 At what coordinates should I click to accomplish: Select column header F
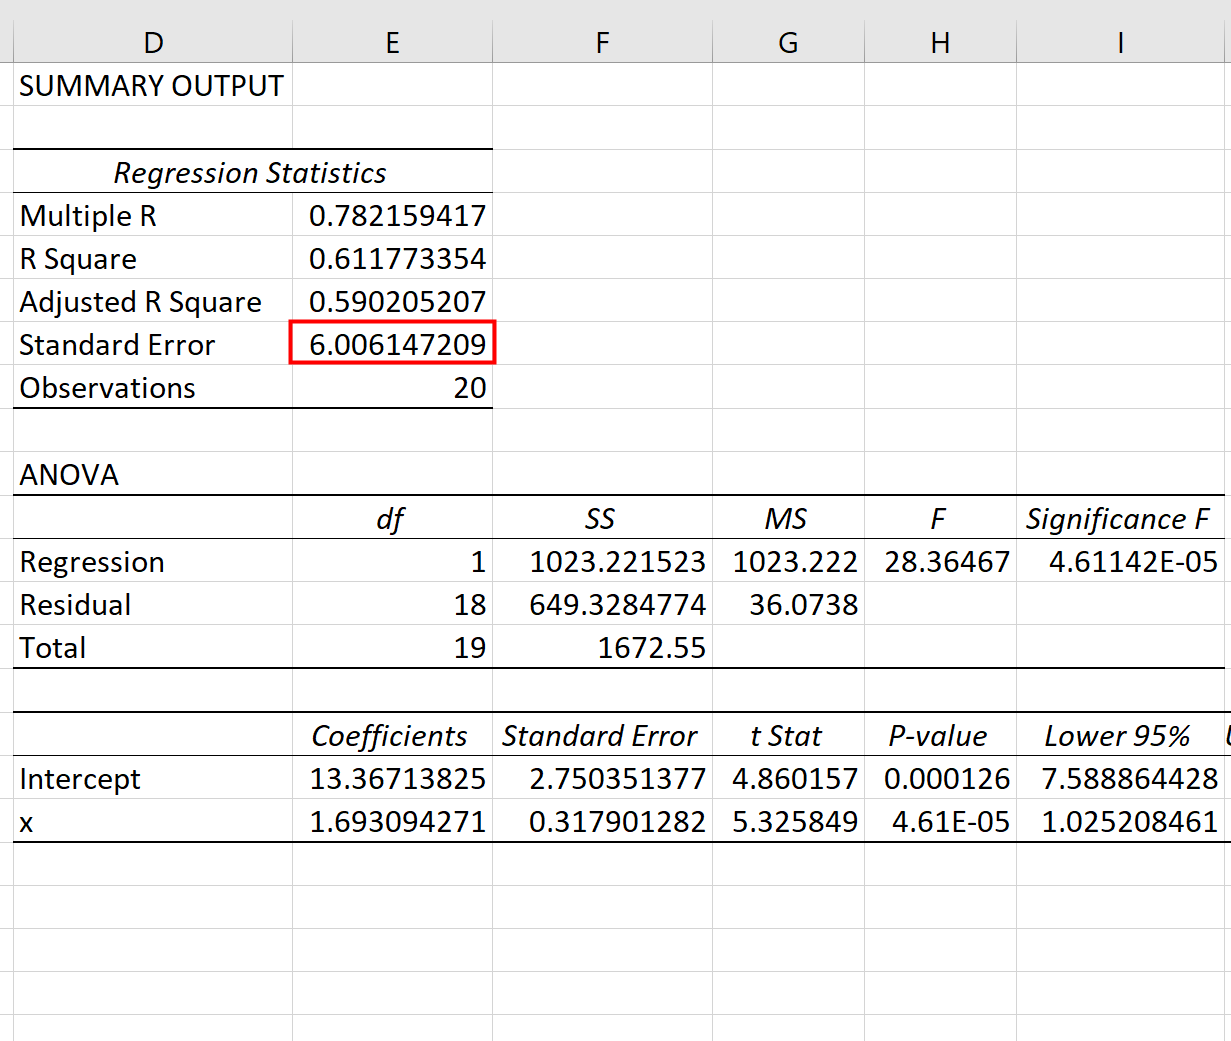pyautogui.click(x=601, y=42)
